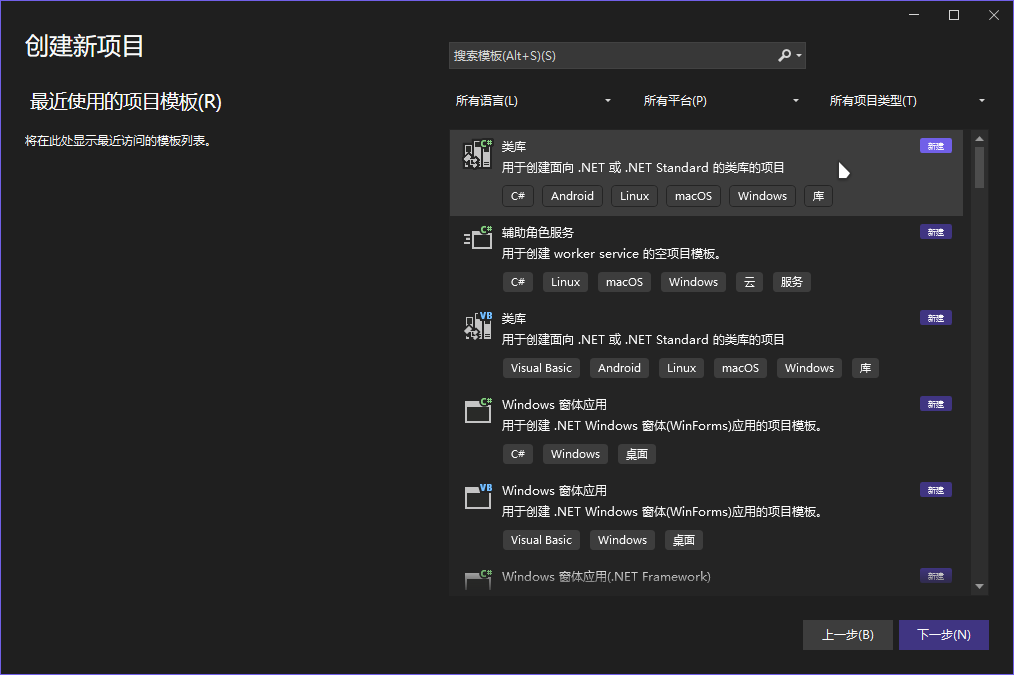1014x675 pixels.
Task: Select the 云 tag under 辅助角色服务
Action: [x=749, y=281]
